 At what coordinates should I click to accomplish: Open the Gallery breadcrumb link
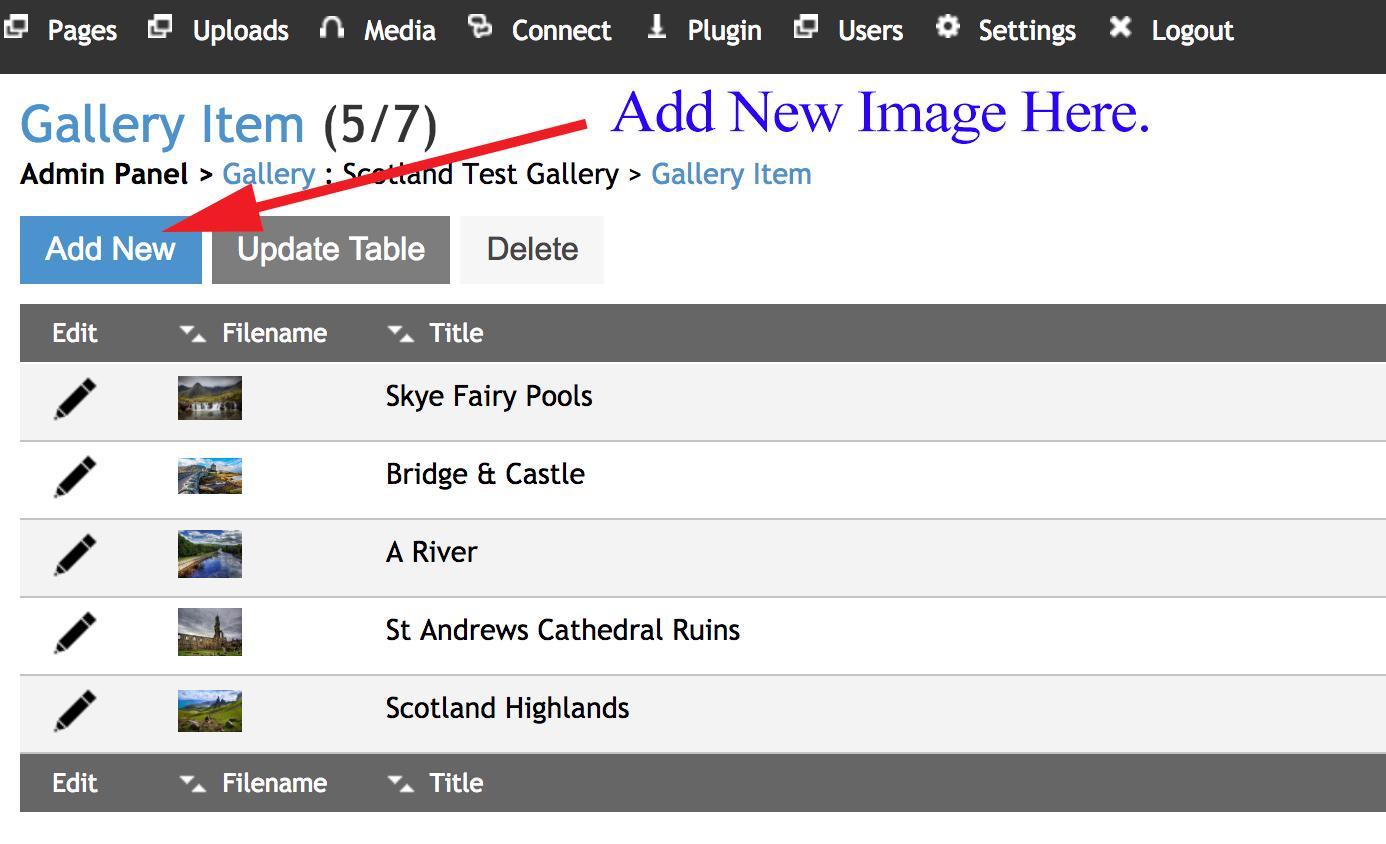268,173
